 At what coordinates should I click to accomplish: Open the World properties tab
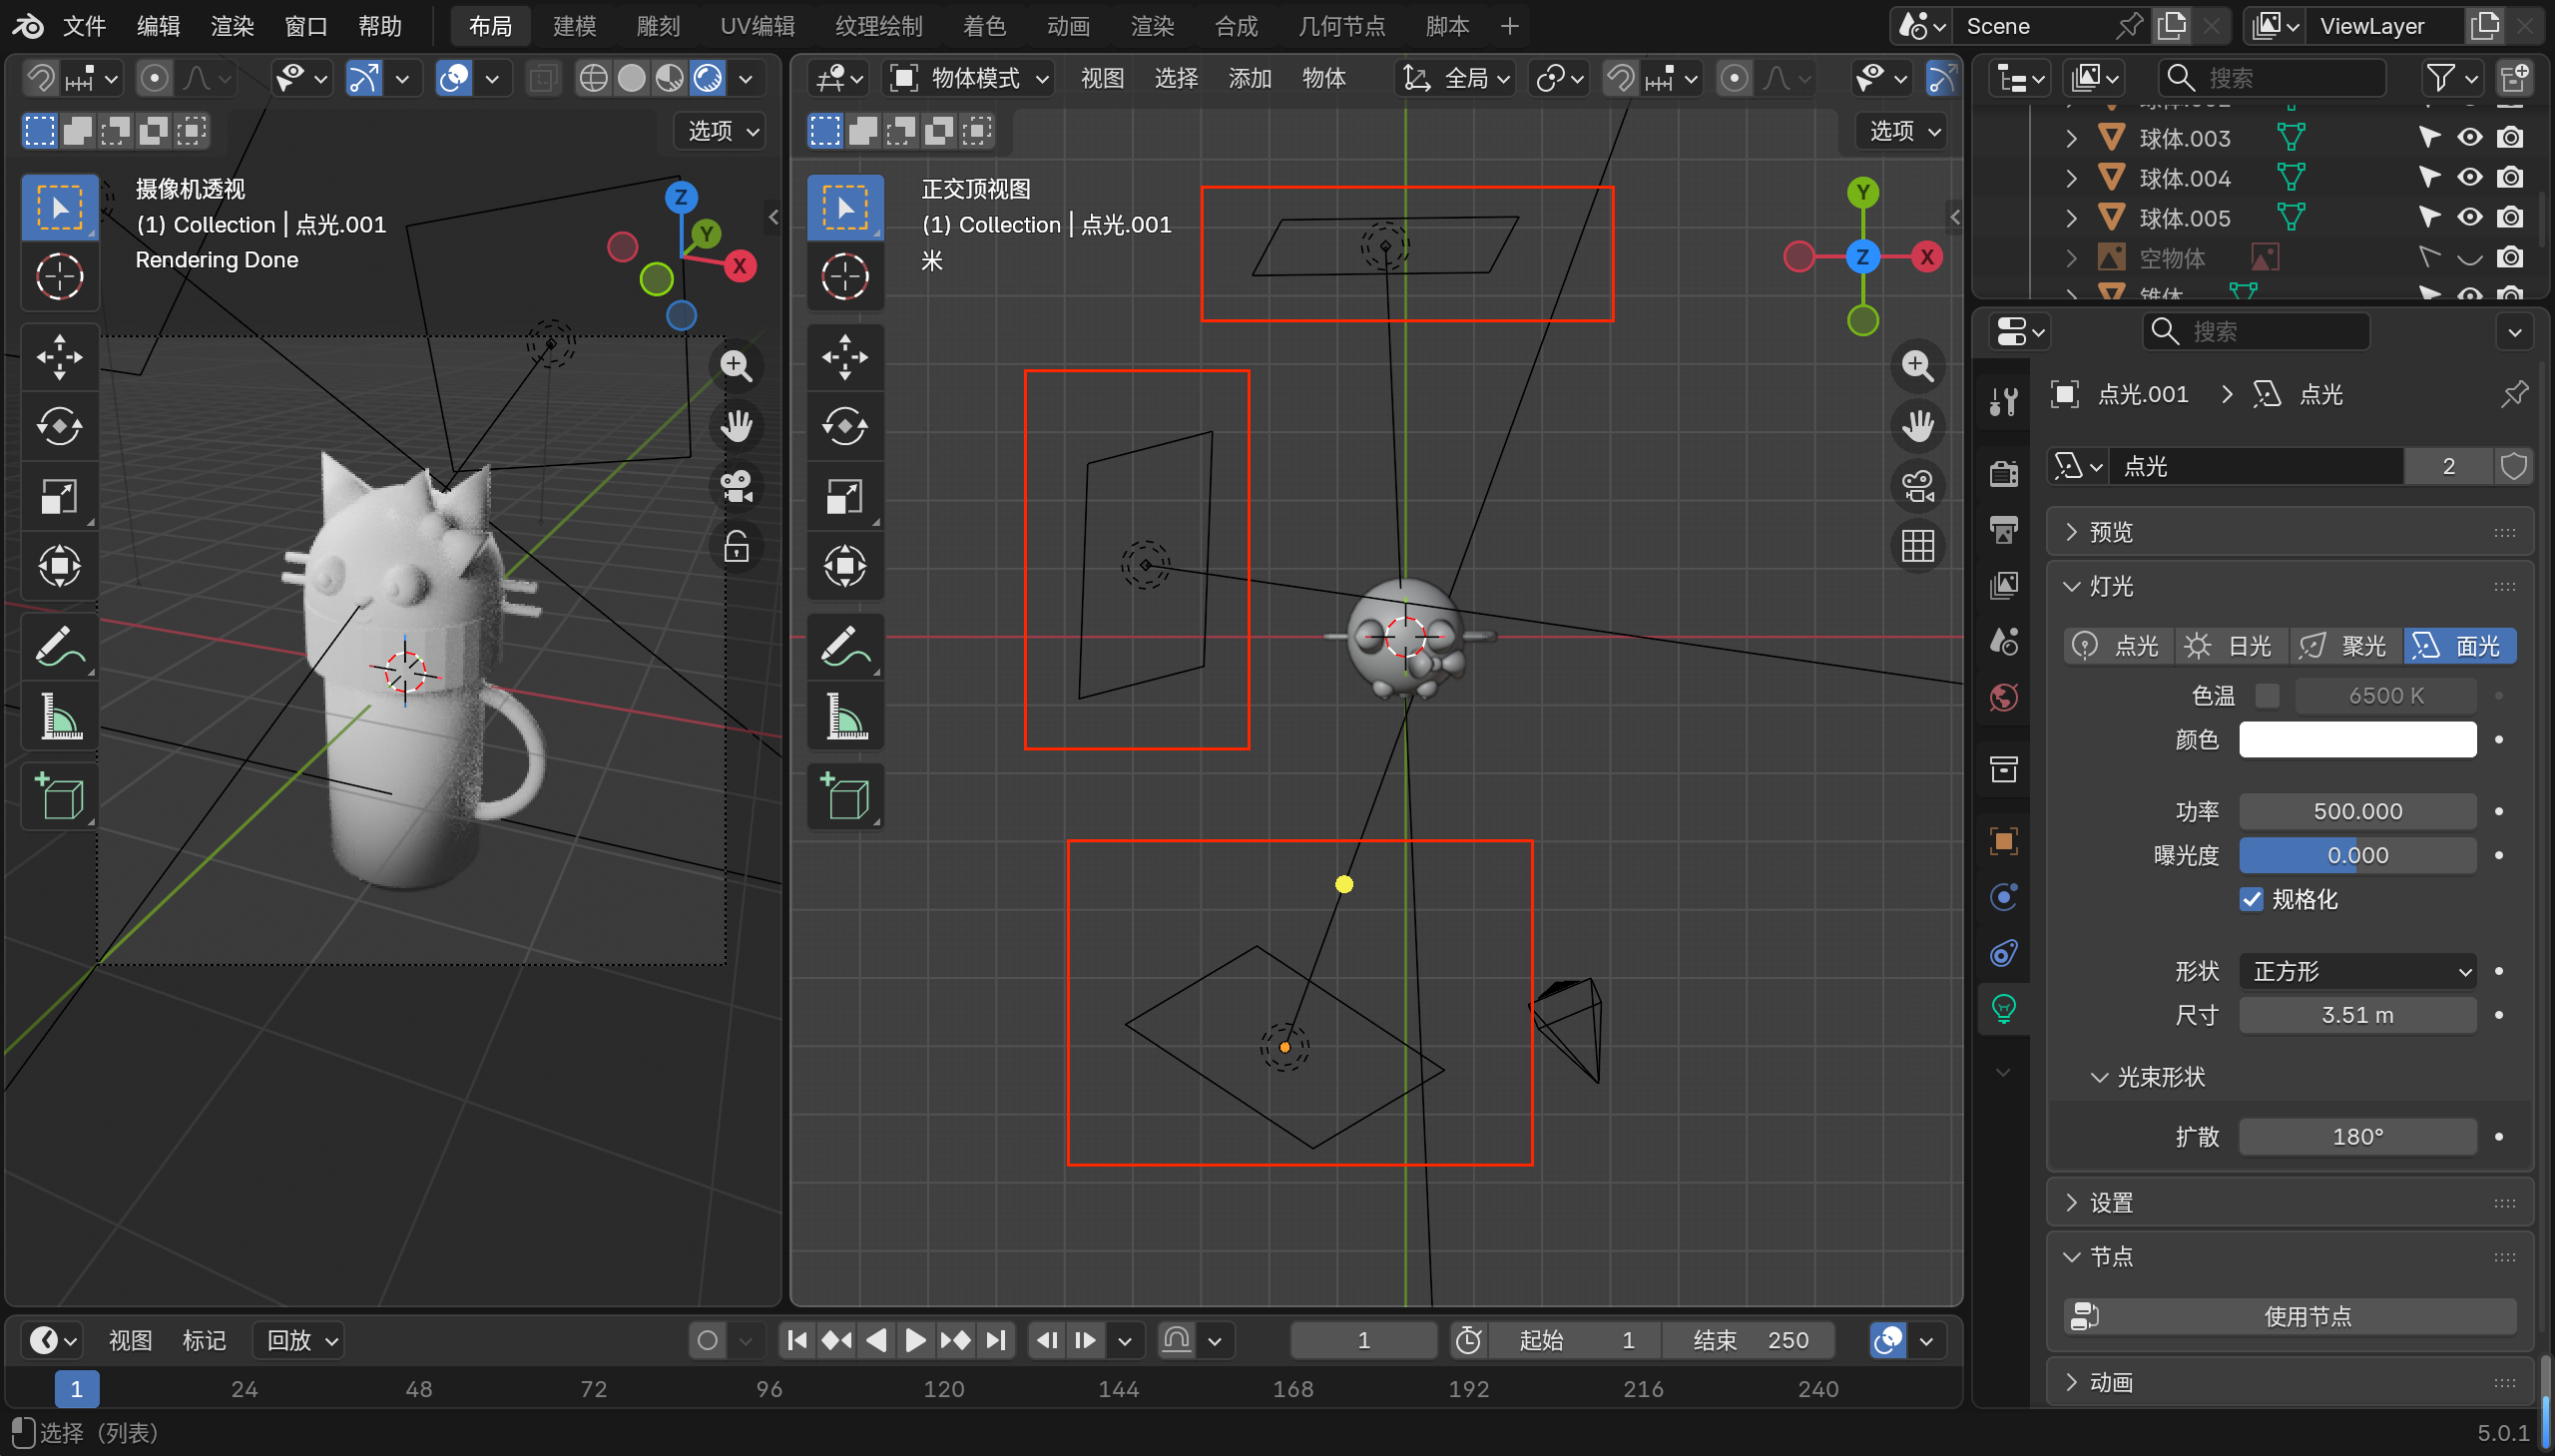click(2003, 697)
